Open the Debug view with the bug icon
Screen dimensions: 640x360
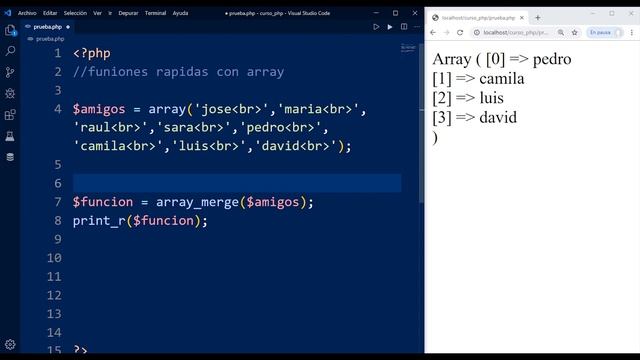coord(10,93)
